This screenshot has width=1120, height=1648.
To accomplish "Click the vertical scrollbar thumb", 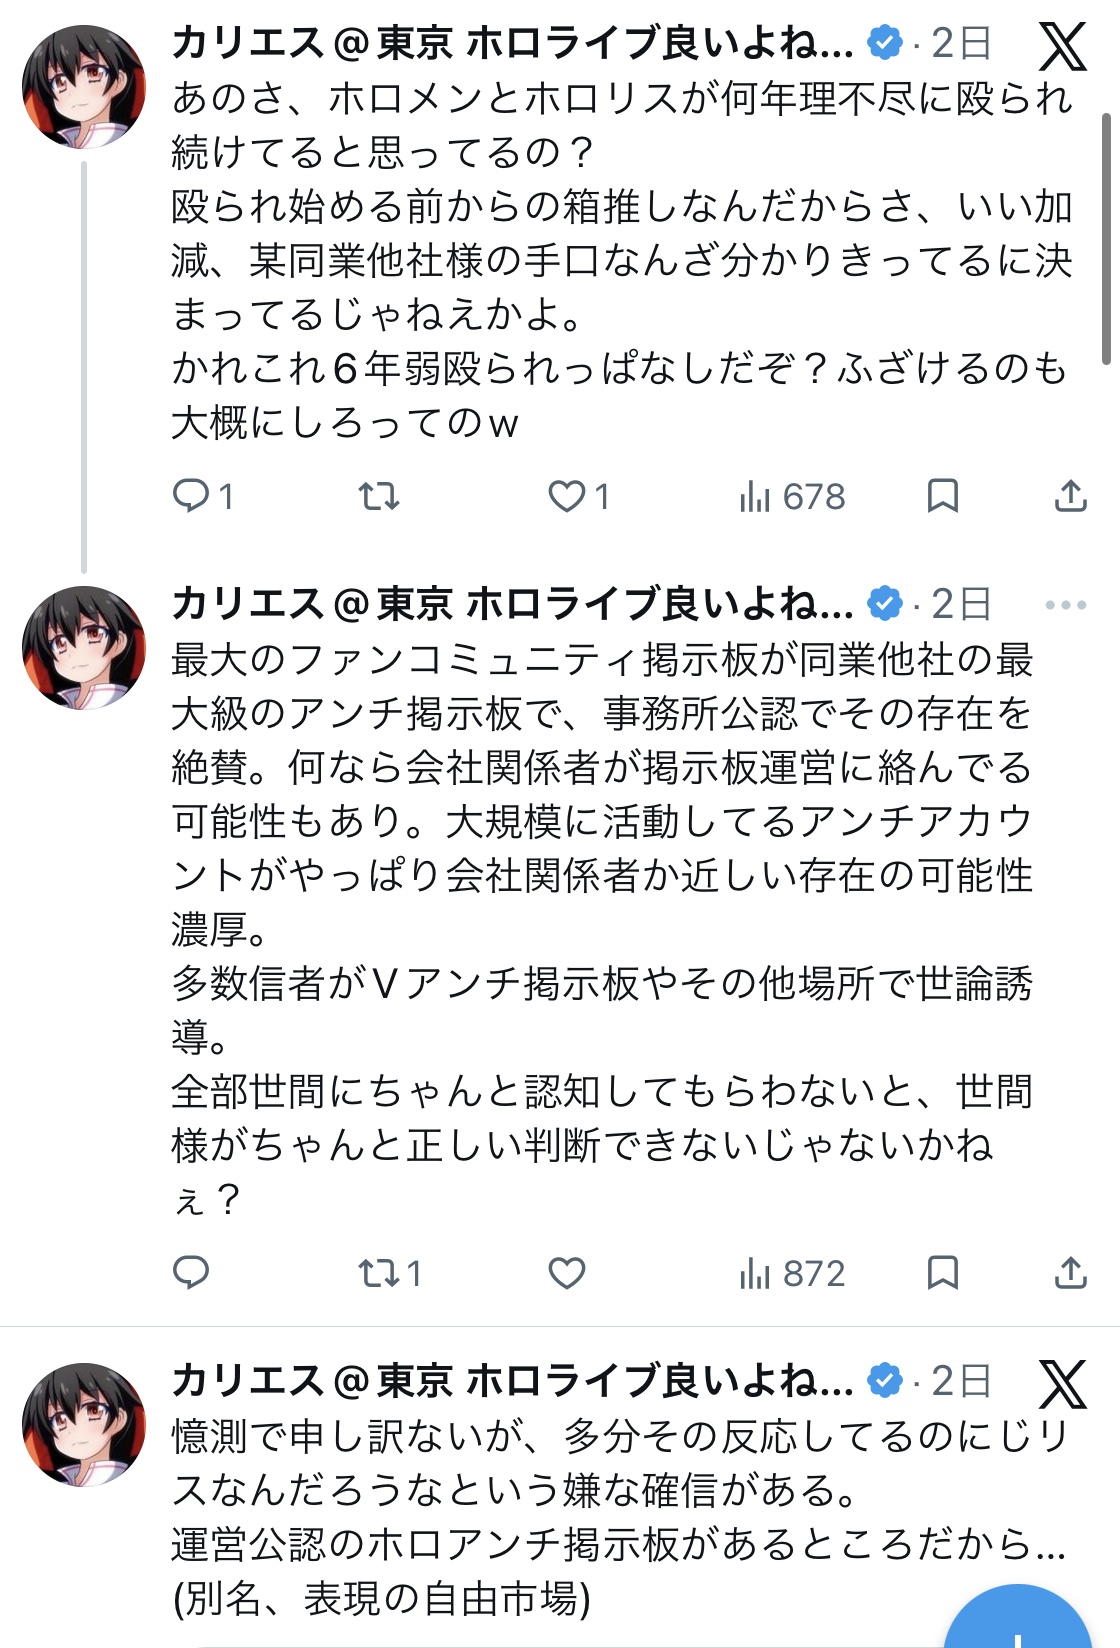I will click(1105, 238).
